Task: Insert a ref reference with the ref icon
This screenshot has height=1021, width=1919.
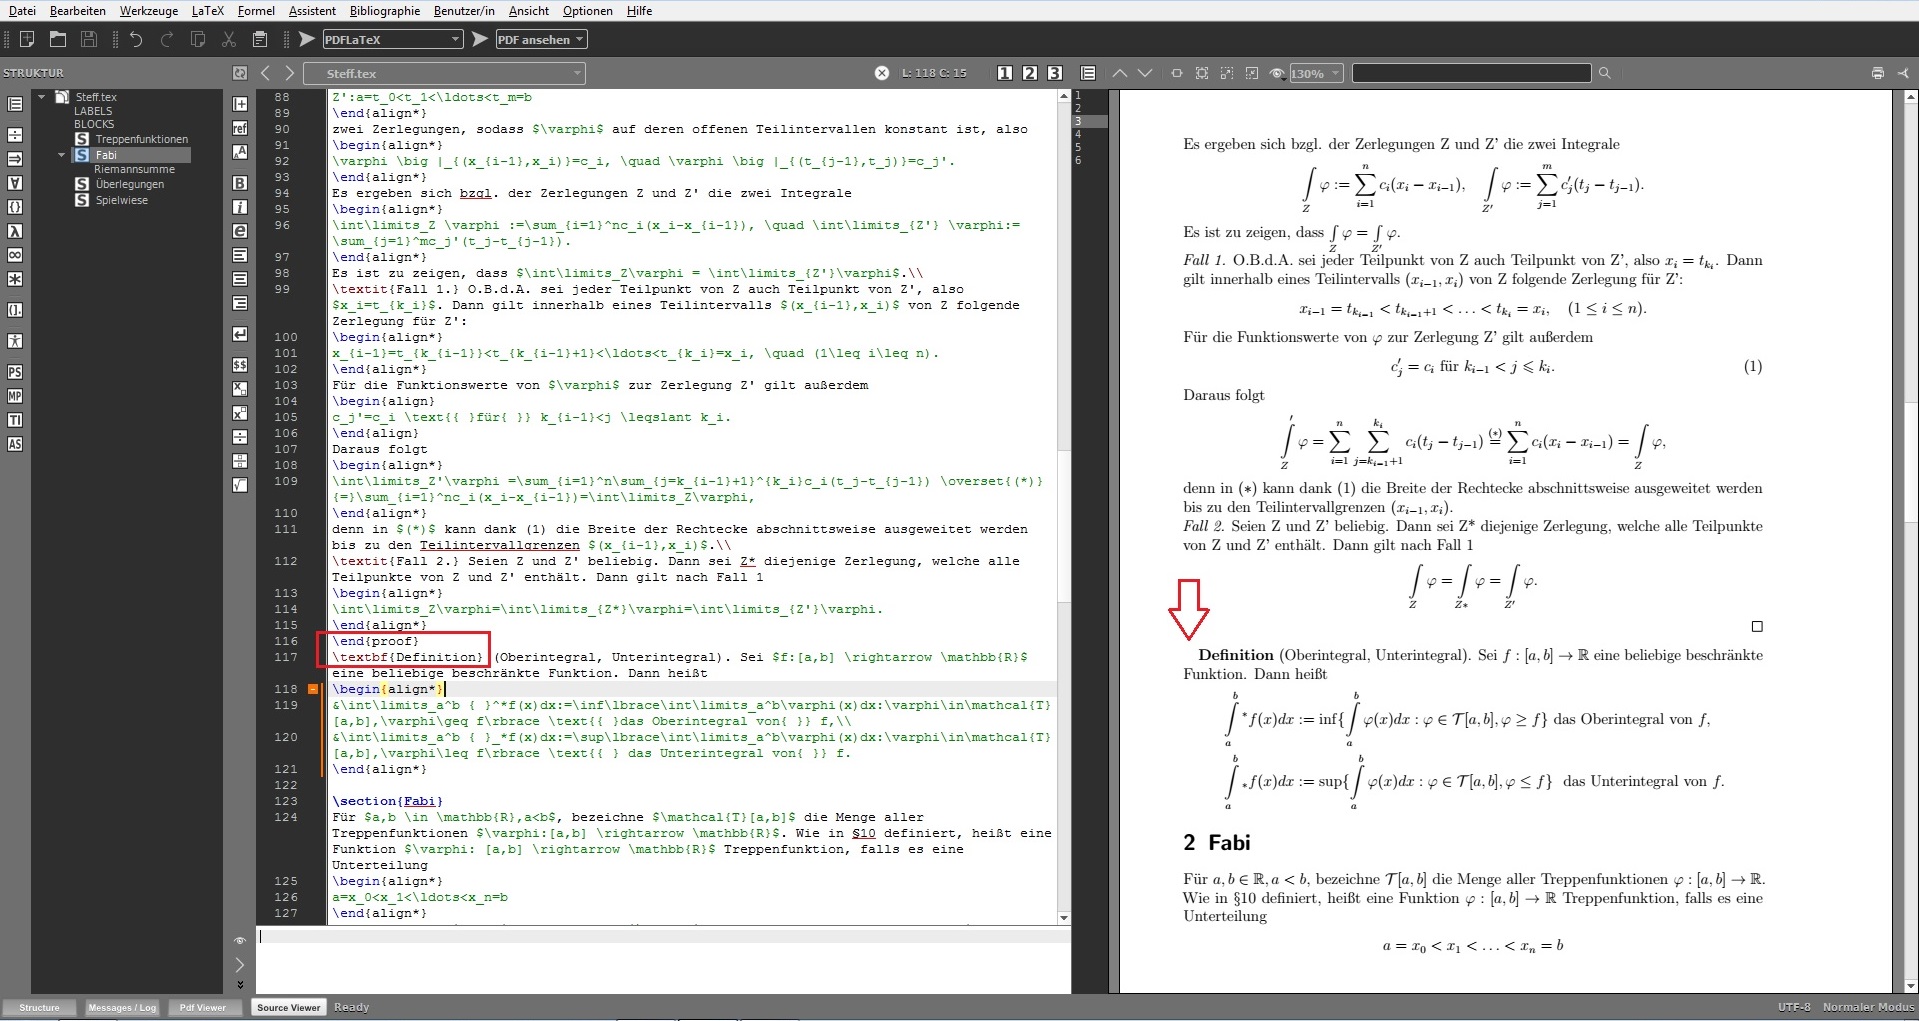Action: tap(240, 128)
